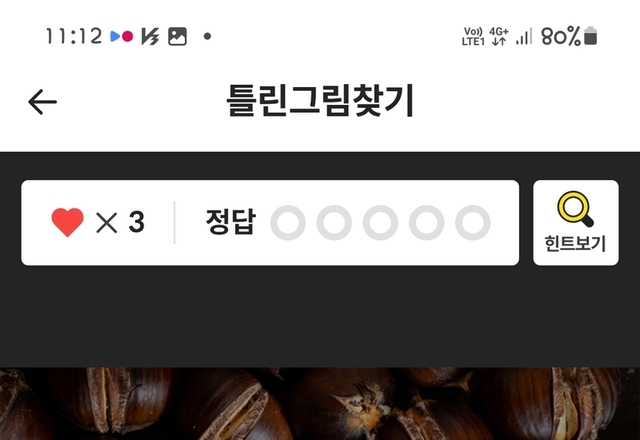The height and width of the screenshot is (440, 640).
Task: Tap the 힌트보기 label text
Action: (x=576, y=244)
